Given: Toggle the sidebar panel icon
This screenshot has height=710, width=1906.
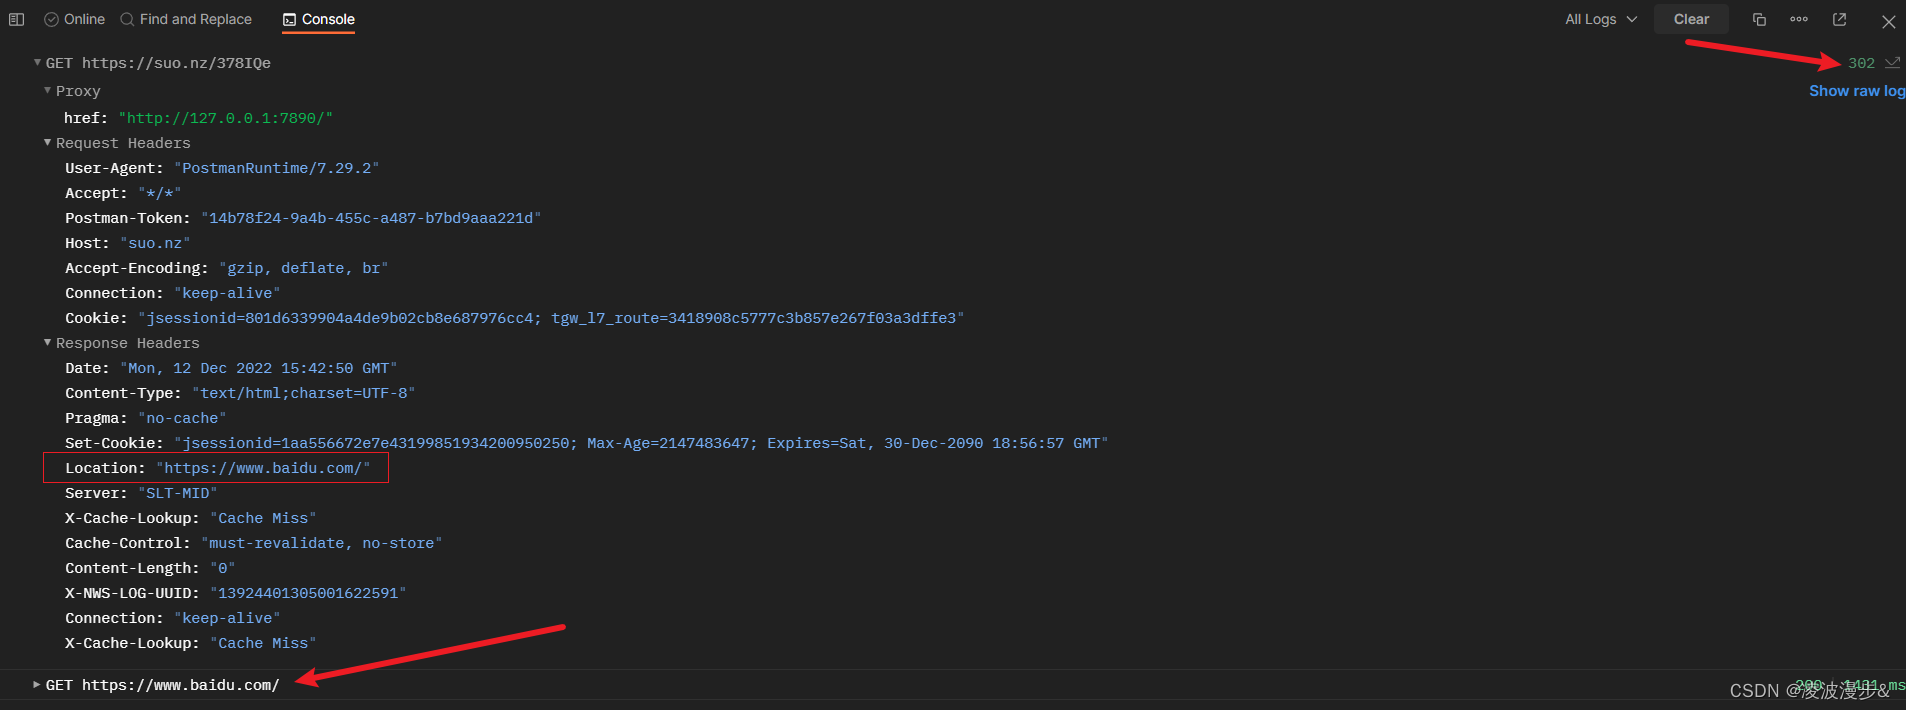Looking at the screenshot, I should [16, 19].
